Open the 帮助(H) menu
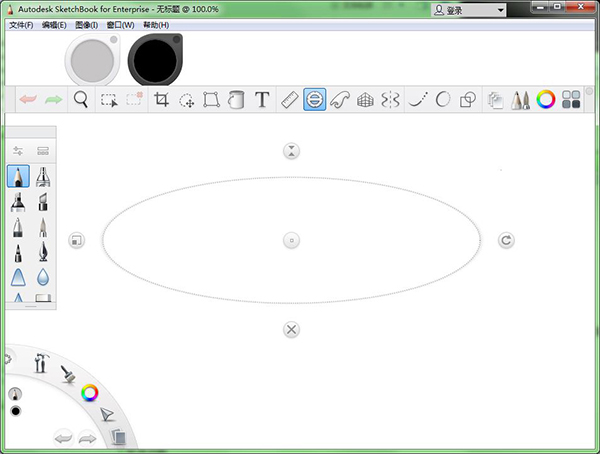This screenshot has height=454, width=600. coord(156,25)
